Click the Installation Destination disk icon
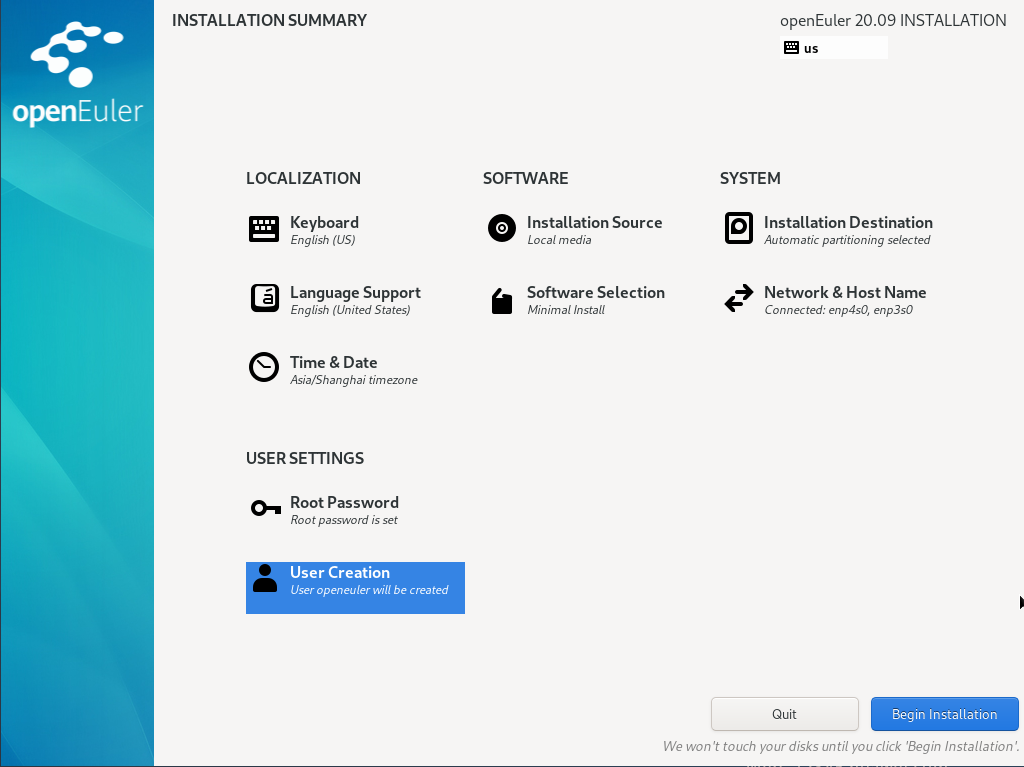The height and width of the screenshot is (767, 1024). [x=738, y=229]
